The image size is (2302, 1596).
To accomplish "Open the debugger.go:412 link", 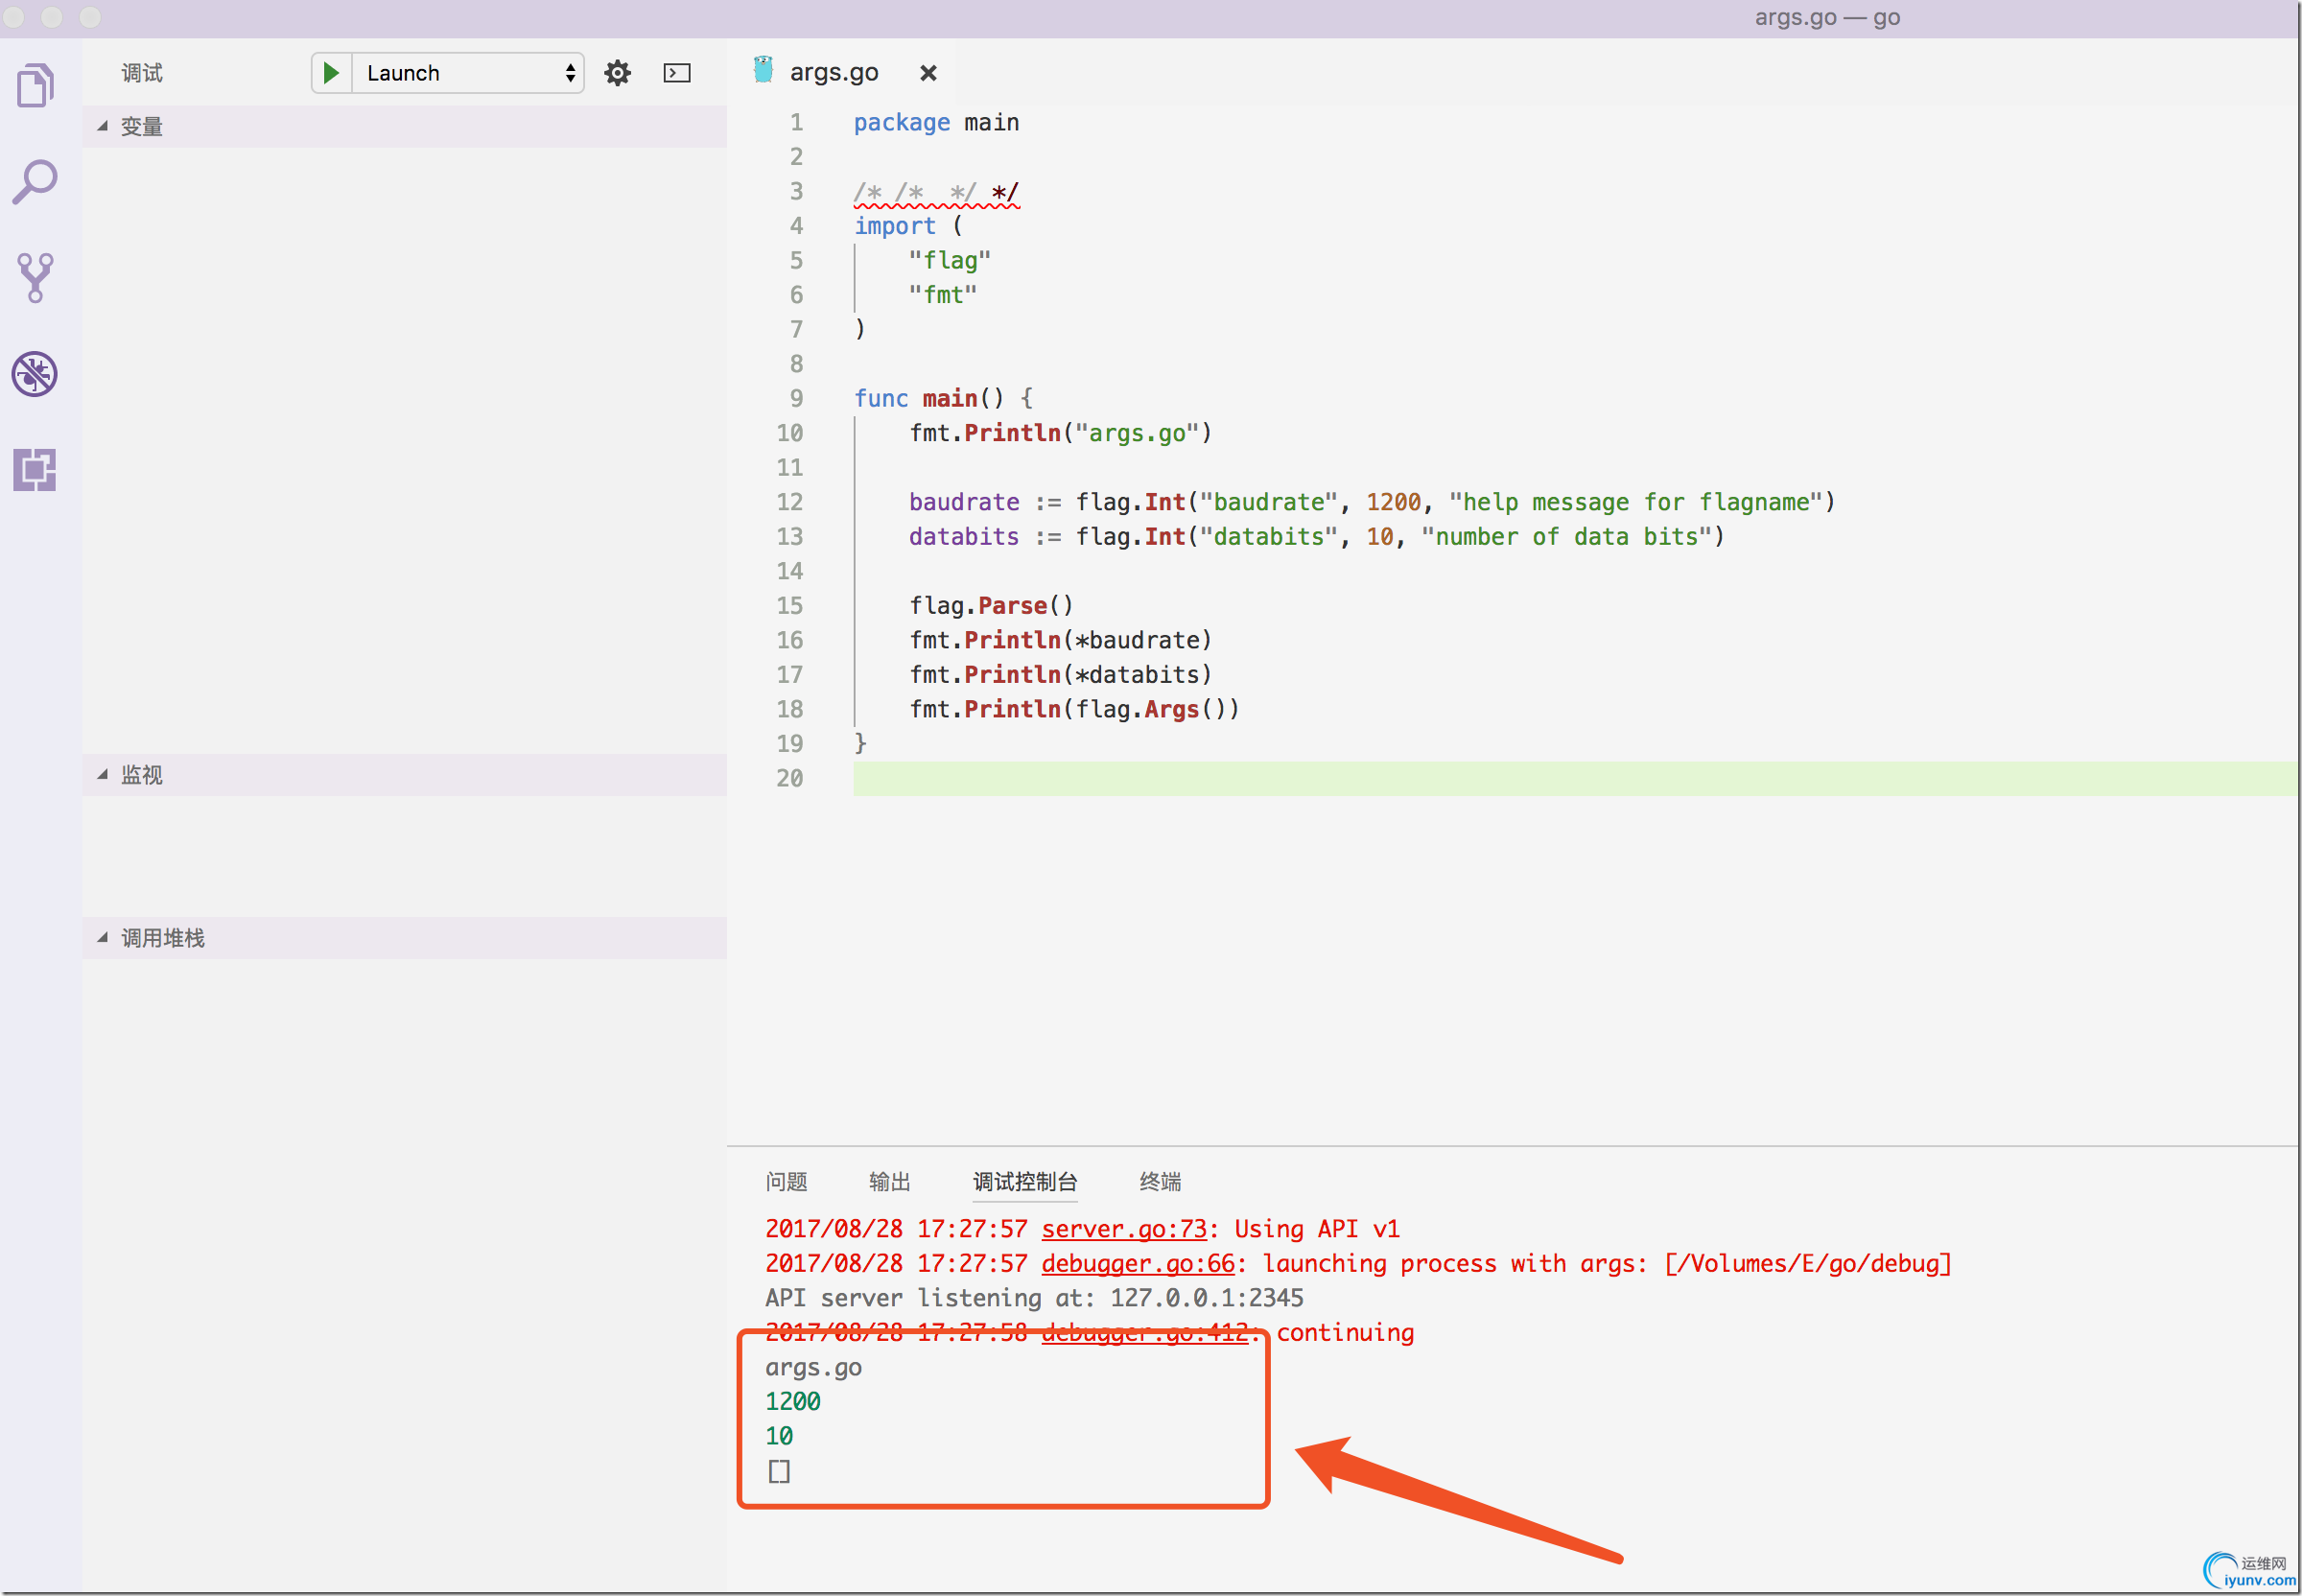I will 1145,1333.
